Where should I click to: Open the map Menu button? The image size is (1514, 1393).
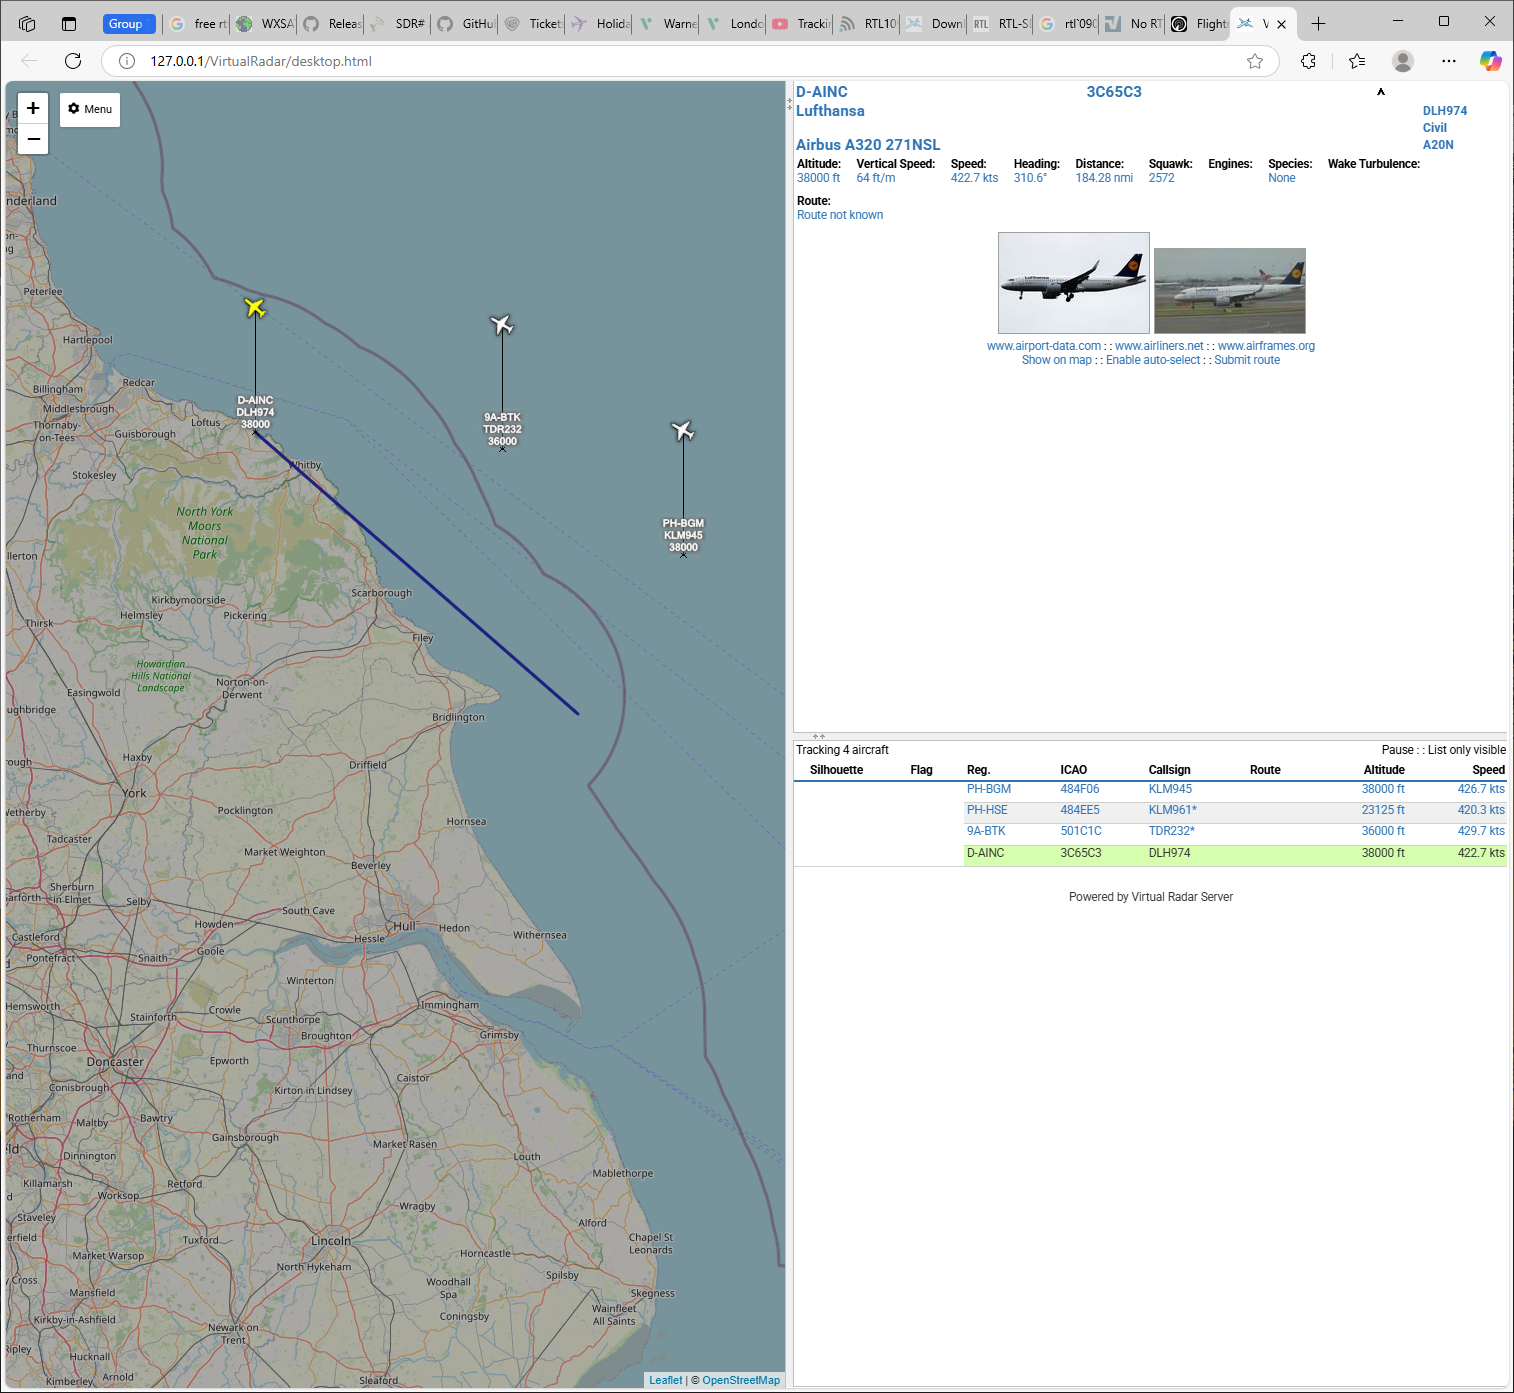90,109
